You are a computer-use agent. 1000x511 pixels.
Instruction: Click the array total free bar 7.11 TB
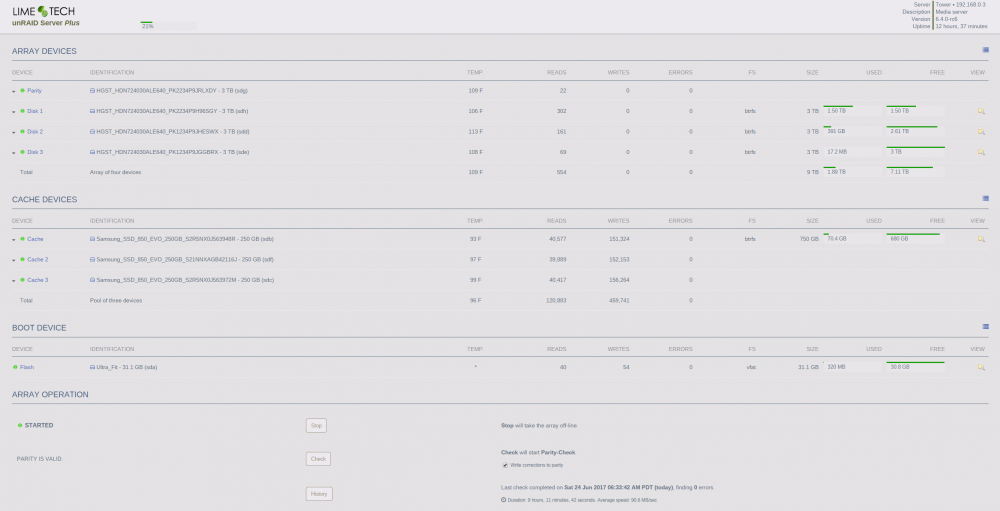(915, 172)
